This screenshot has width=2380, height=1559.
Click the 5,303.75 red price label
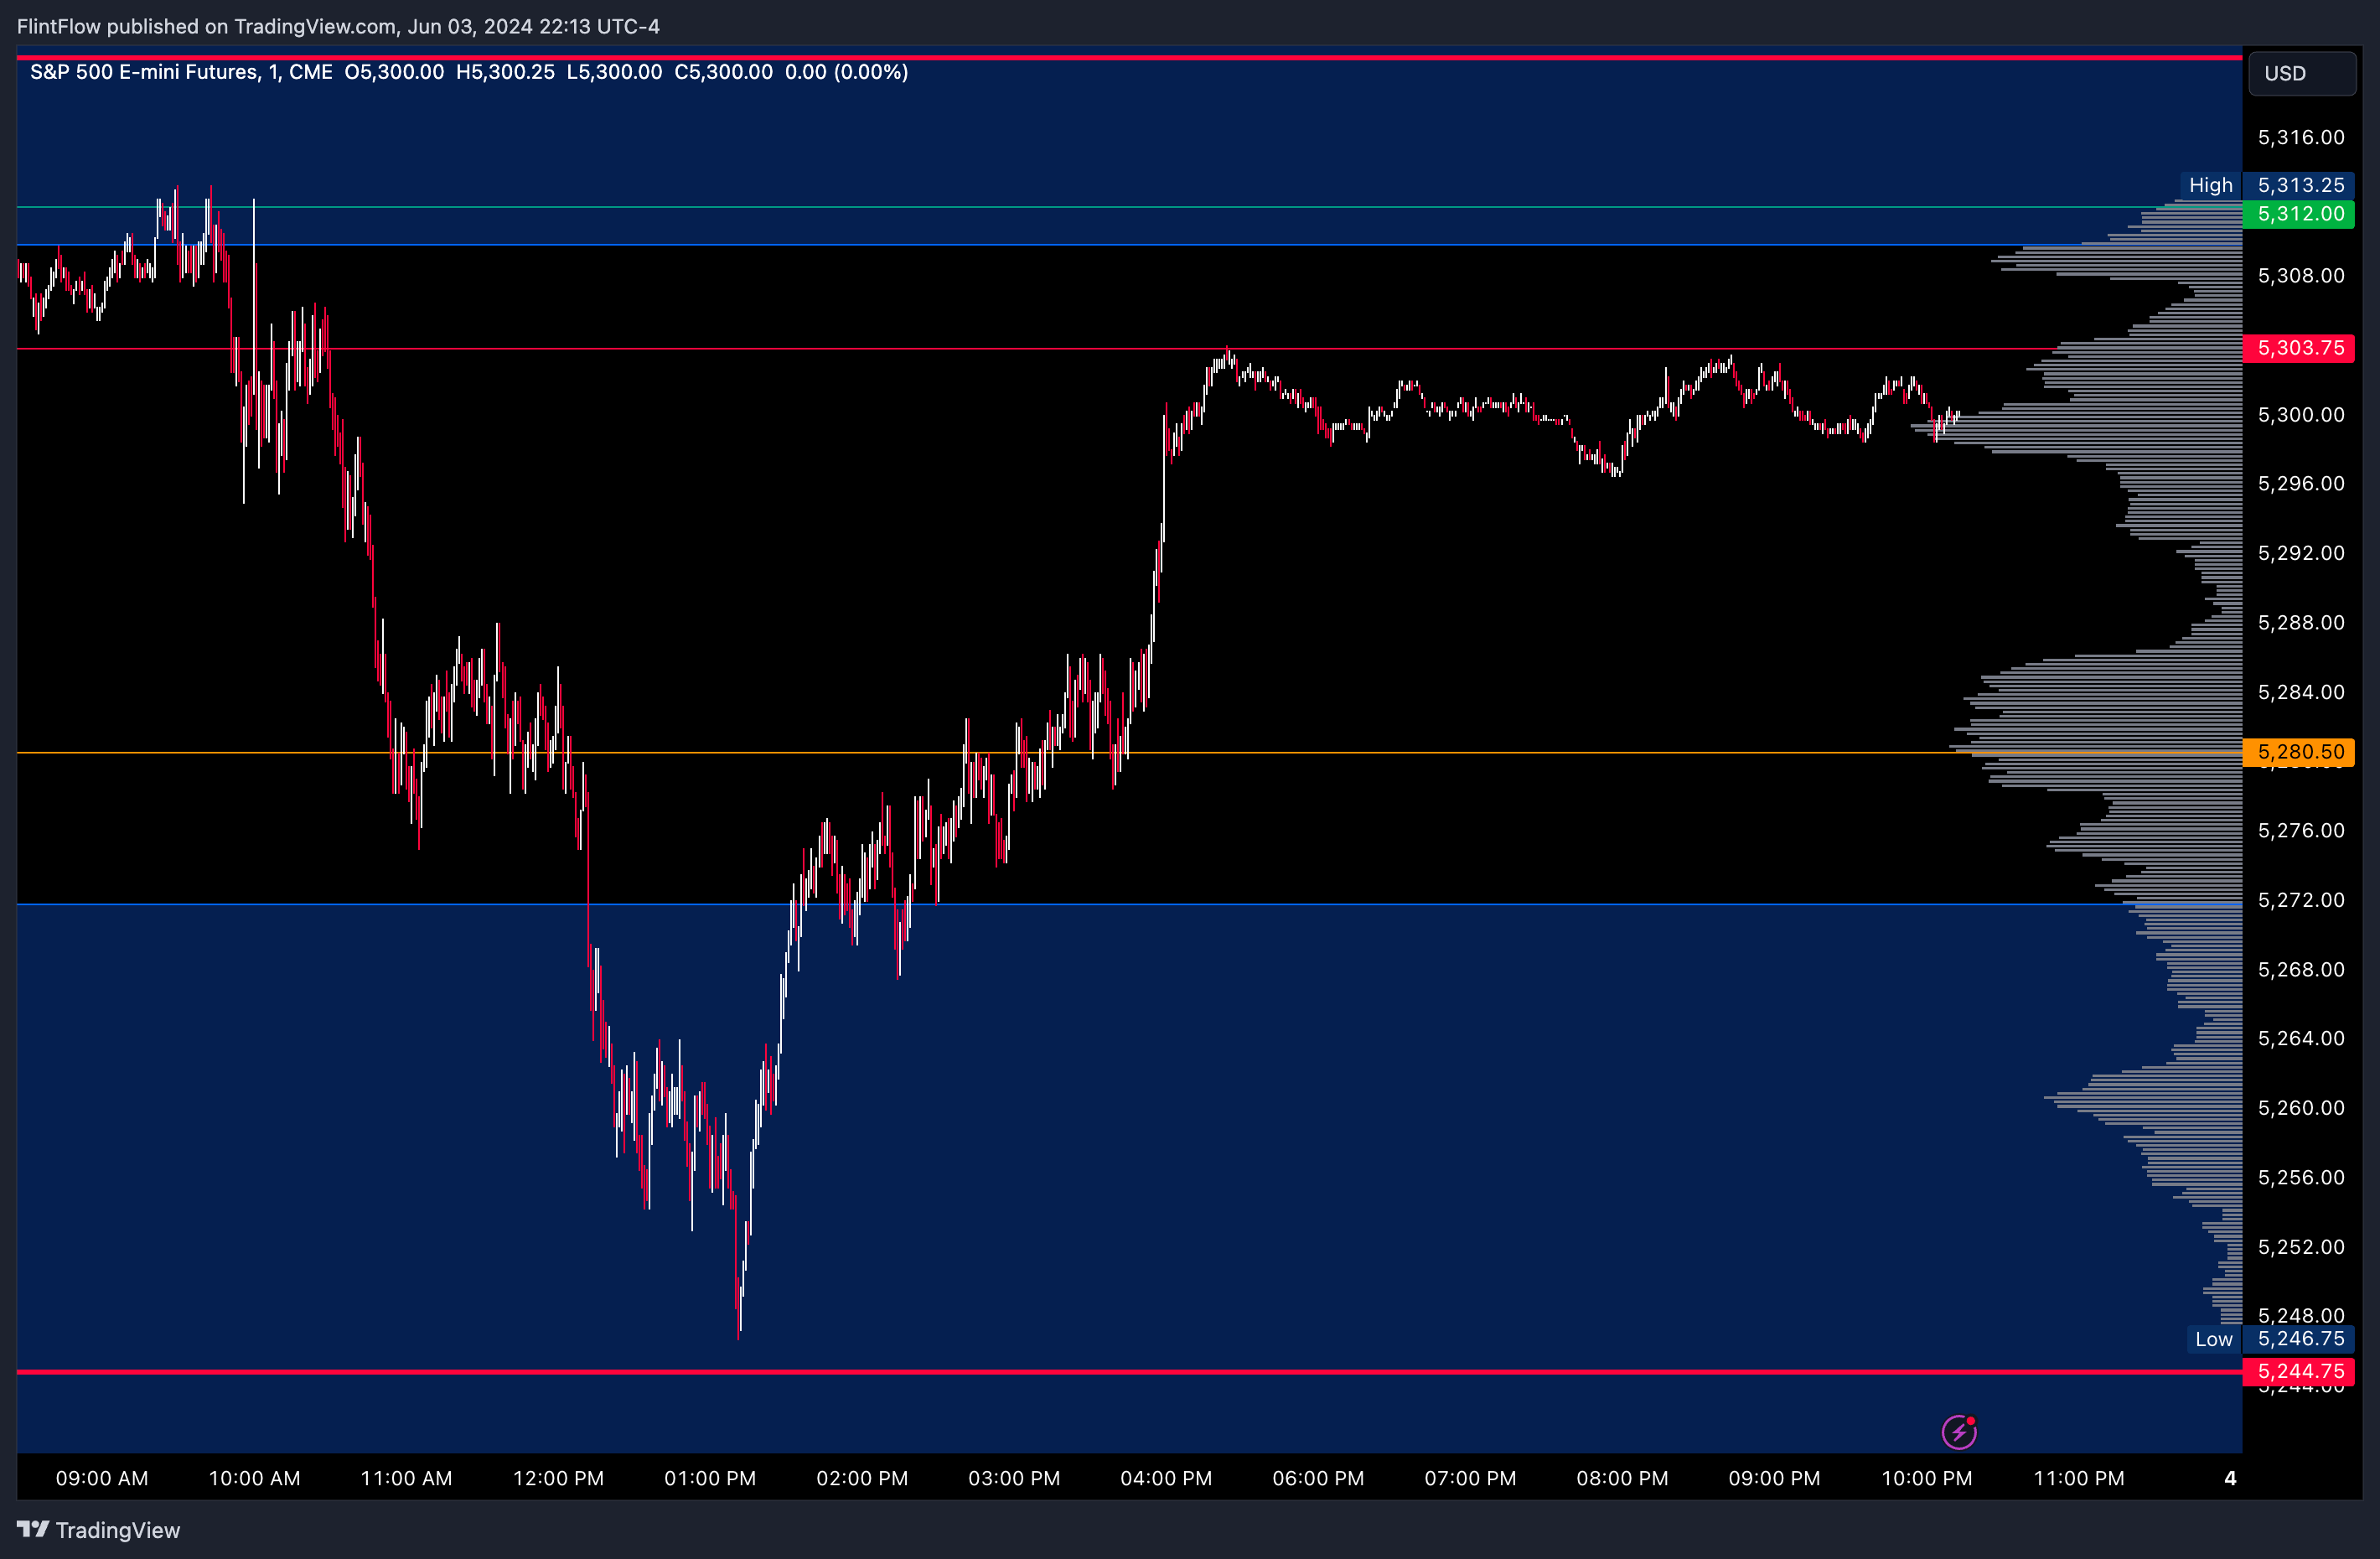2299,348
